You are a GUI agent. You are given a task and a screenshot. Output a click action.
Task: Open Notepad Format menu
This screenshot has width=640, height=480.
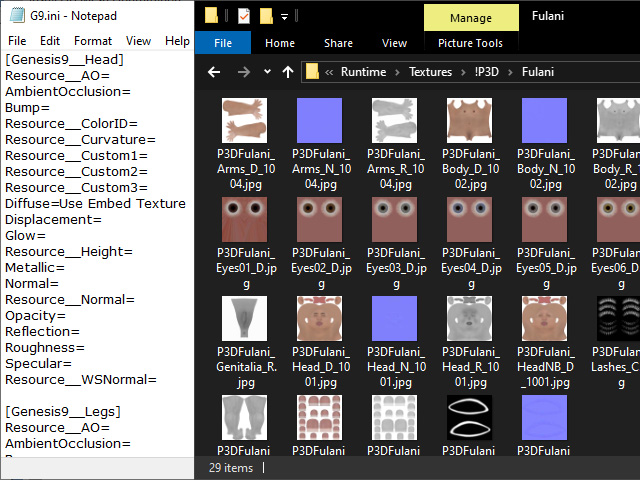(x=93, y=41)
